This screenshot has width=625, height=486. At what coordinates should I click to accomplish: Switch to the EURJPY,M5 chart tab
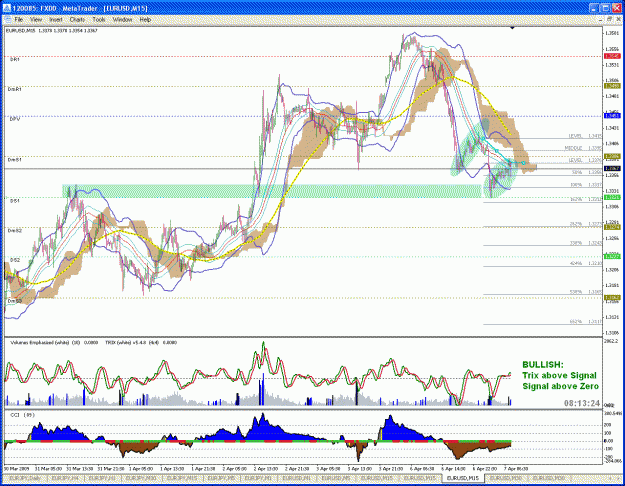pyautogui.click(x=221, y=478)
